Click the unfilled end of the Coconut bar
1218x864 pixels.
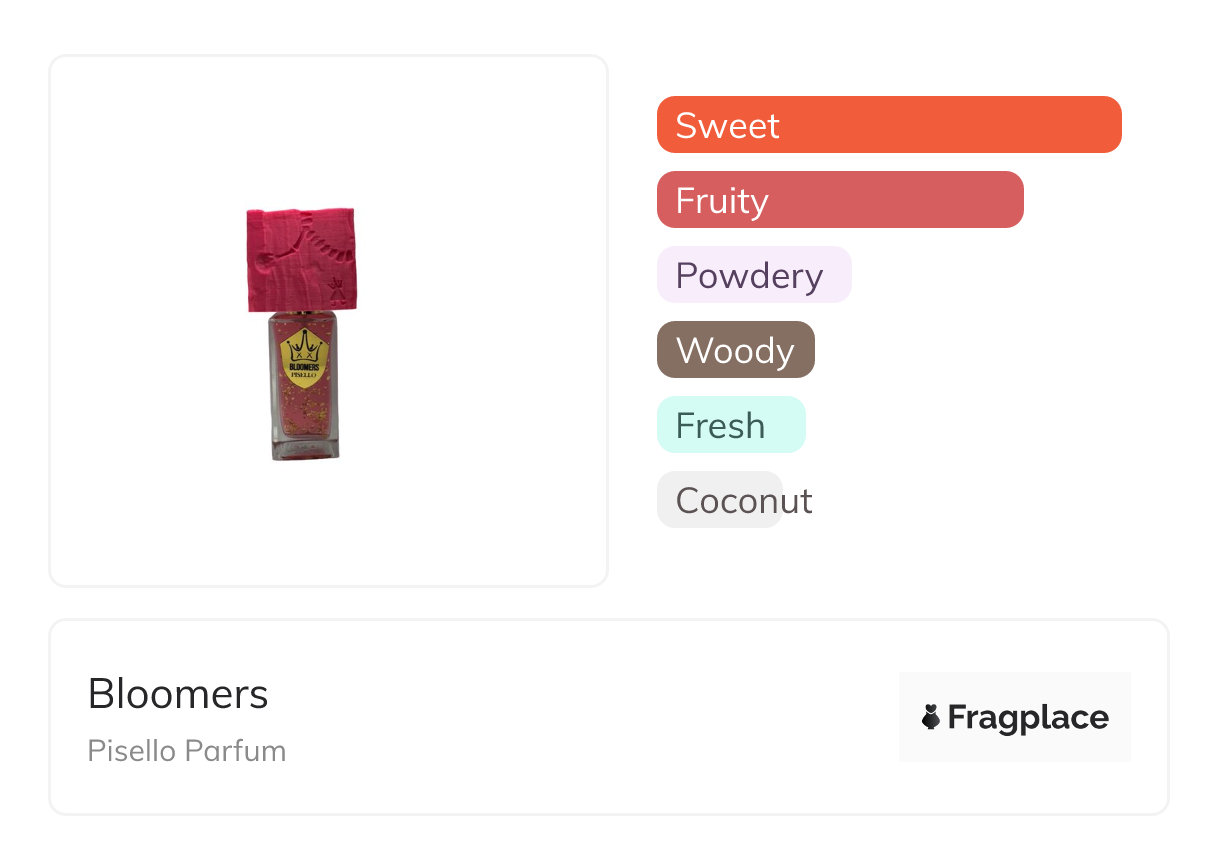pos(799,500)
